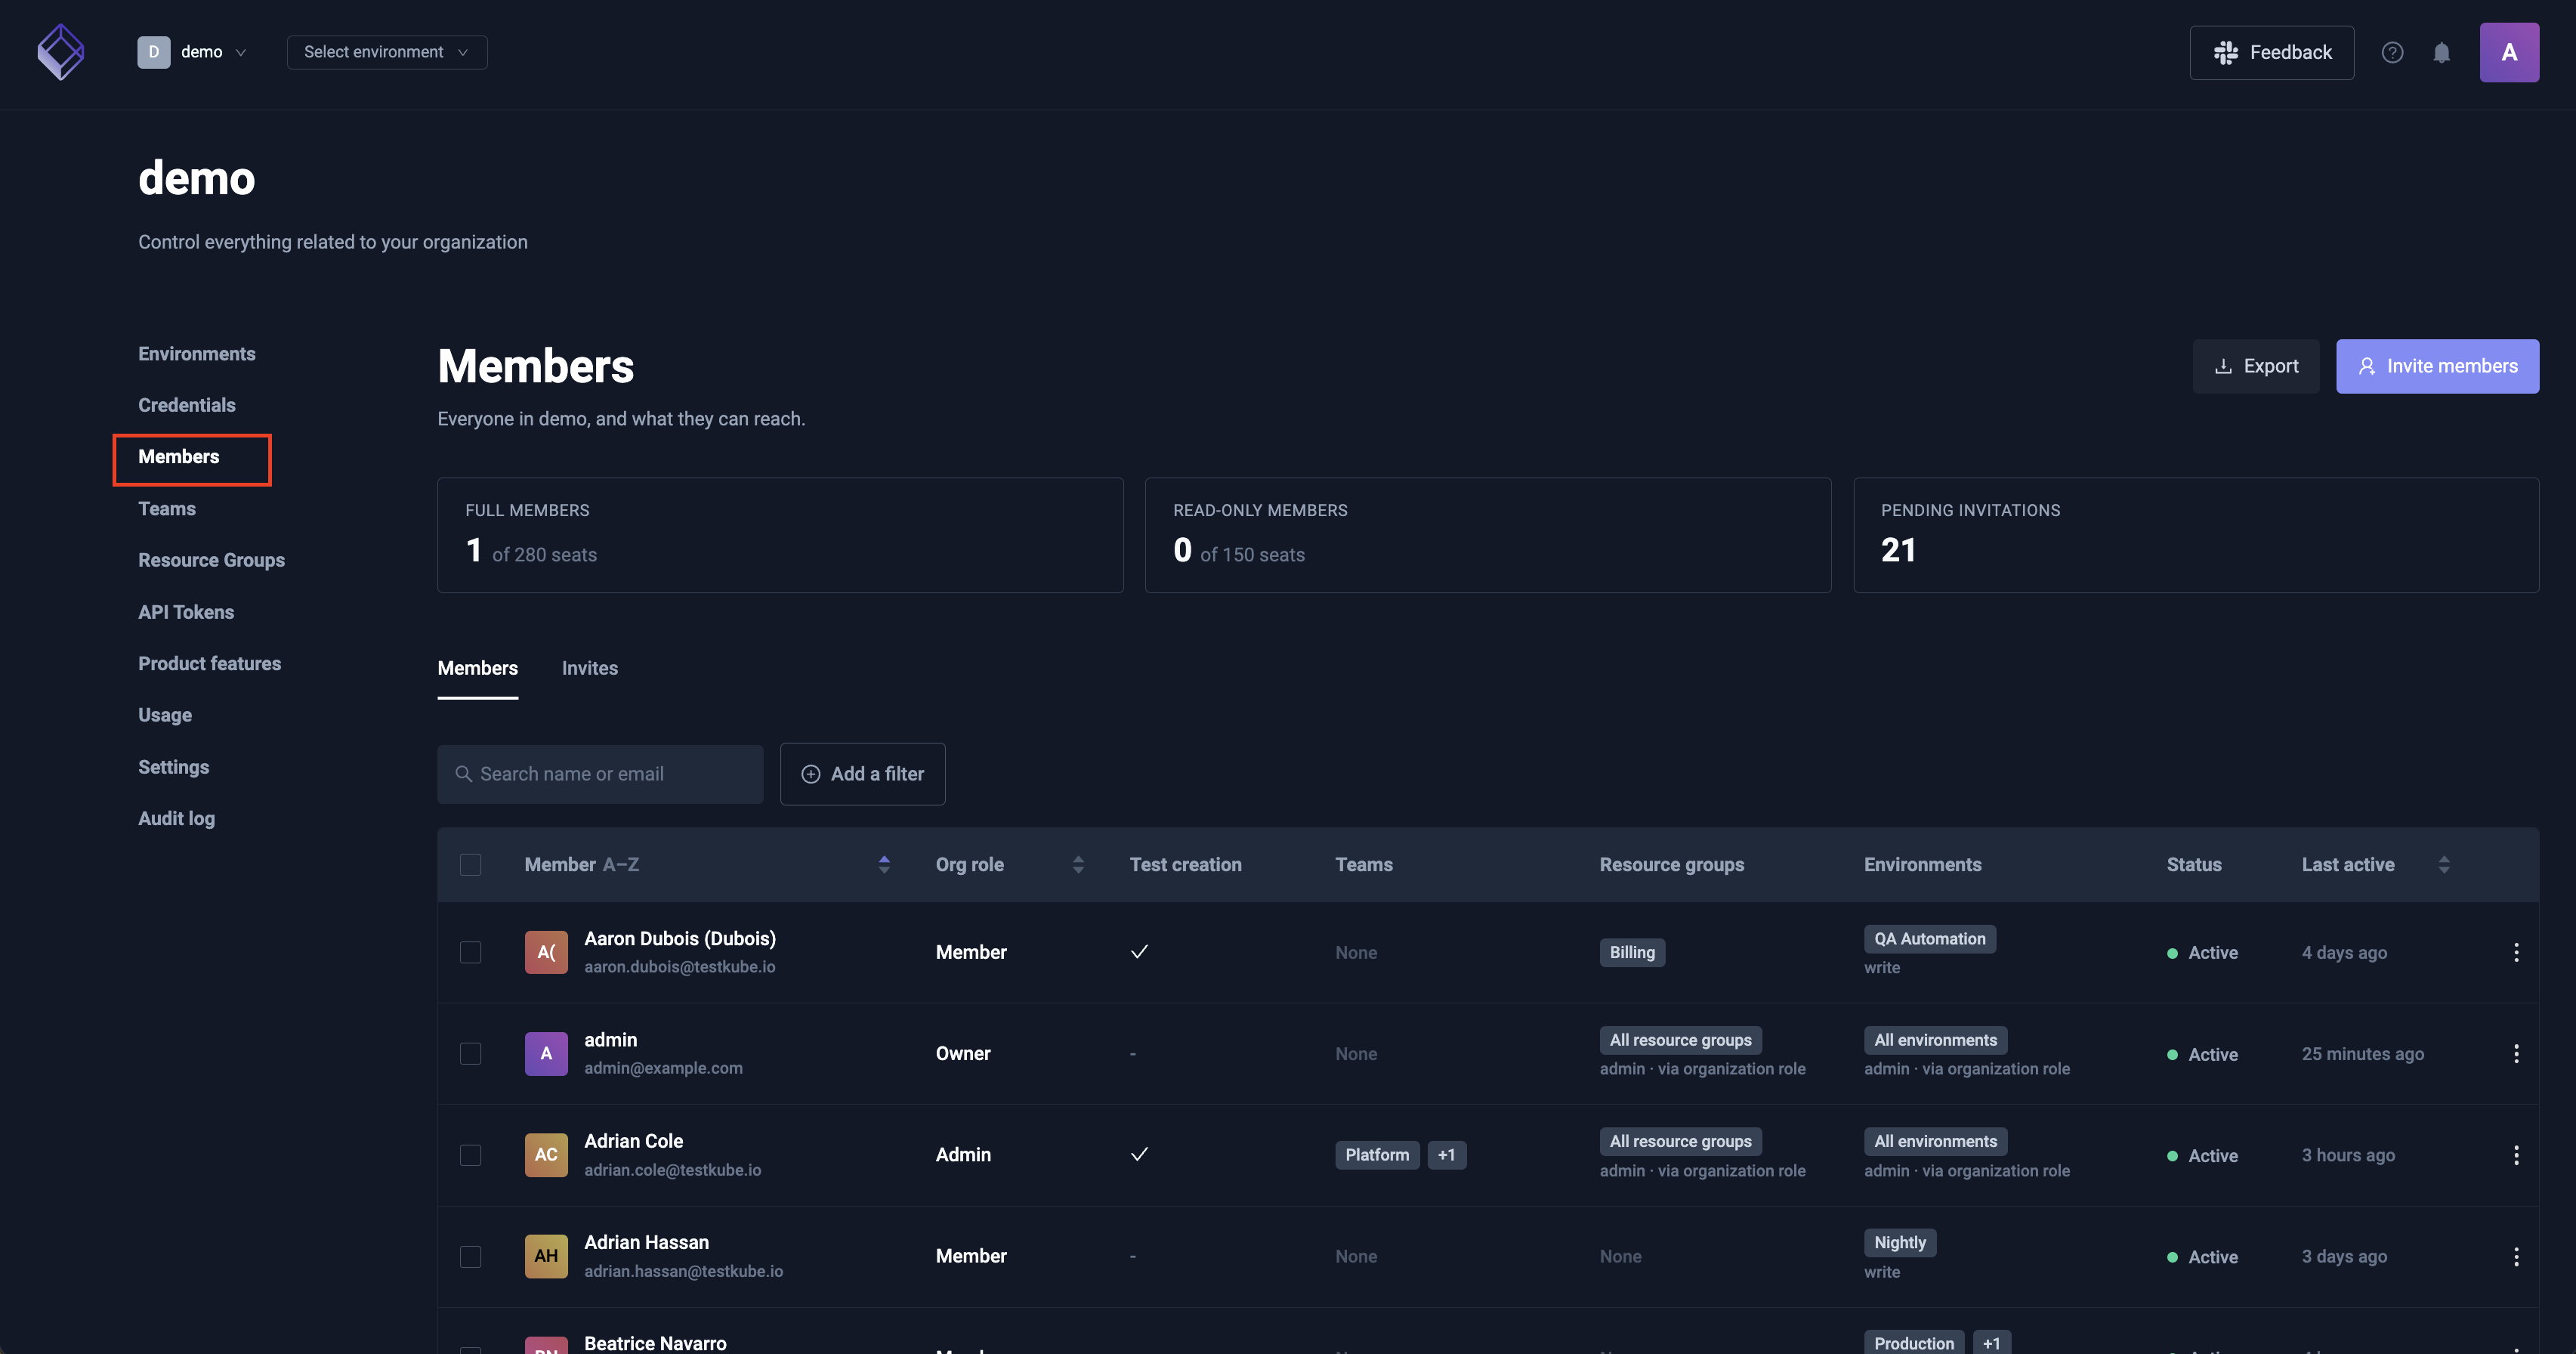Image resolution: width=2576 pixels, height=1354 pixels.
Task: Click the Billing resource group tag
Action: click(x=1632, y=952)
